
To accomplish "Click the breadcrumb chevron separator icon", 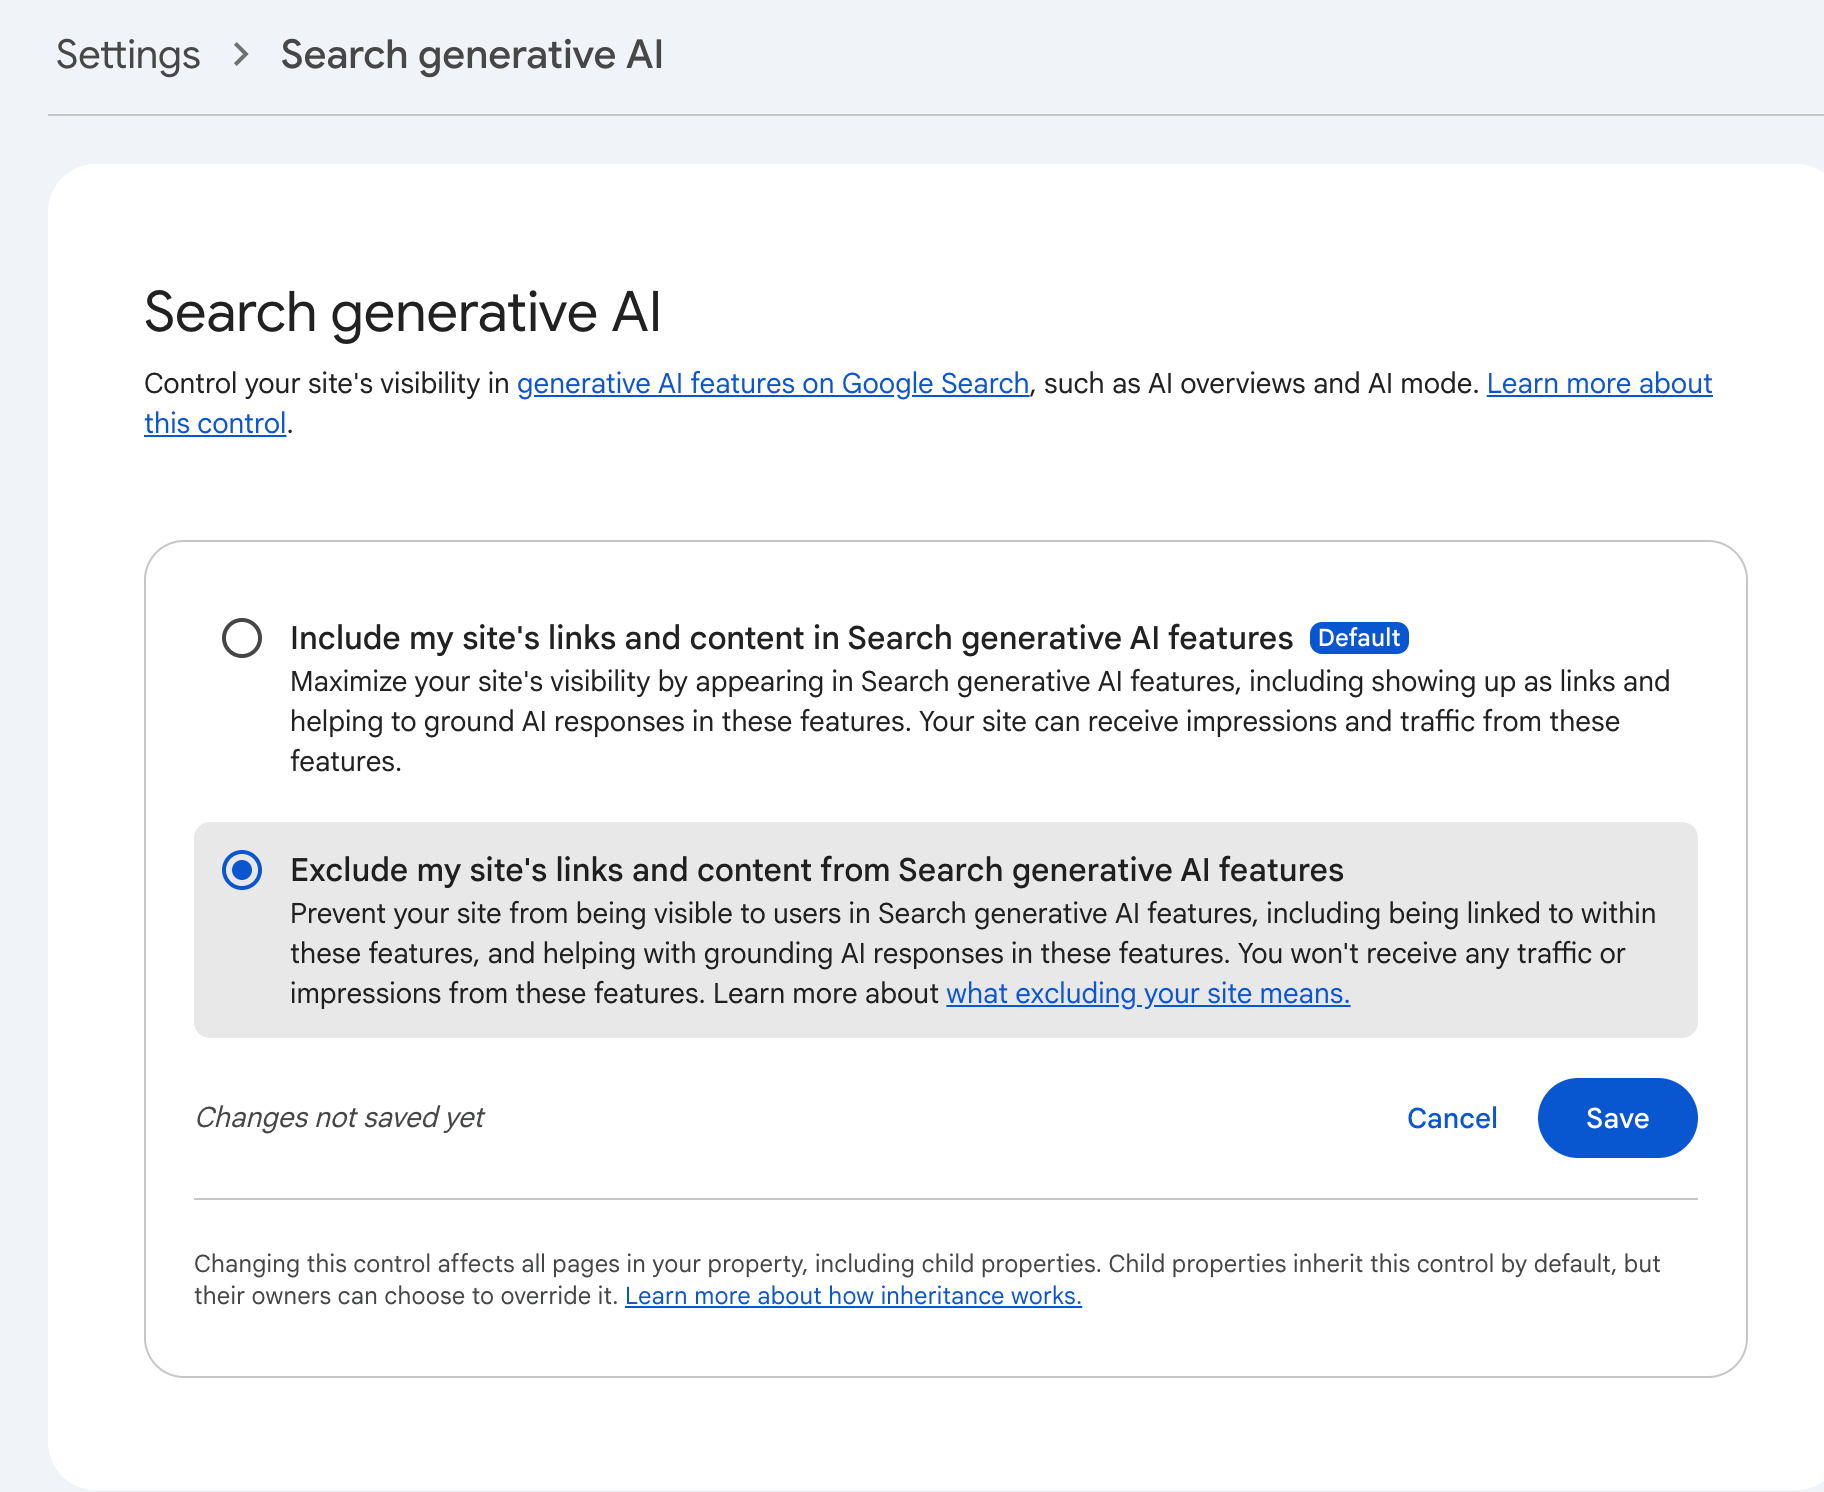I will pos(240,55).
